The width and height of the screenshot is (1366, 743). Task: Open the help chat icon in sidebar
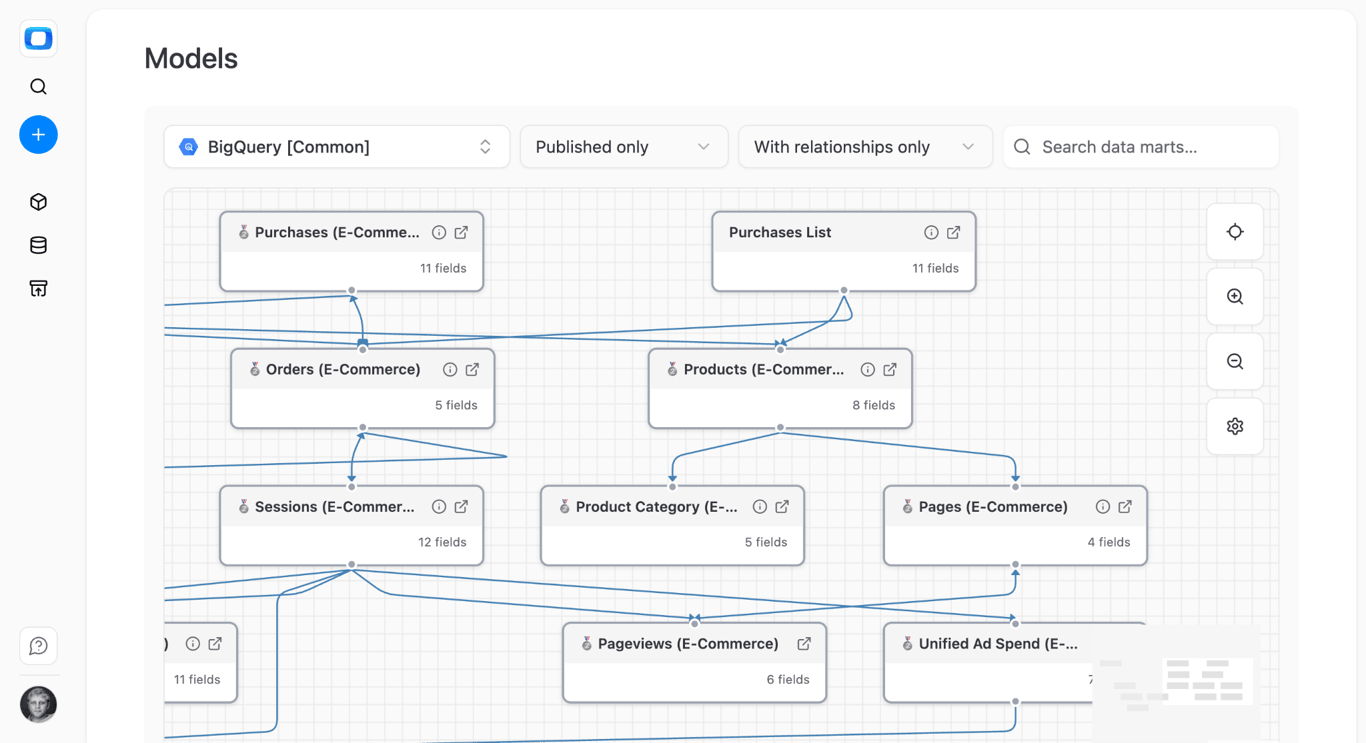point(38,646)
